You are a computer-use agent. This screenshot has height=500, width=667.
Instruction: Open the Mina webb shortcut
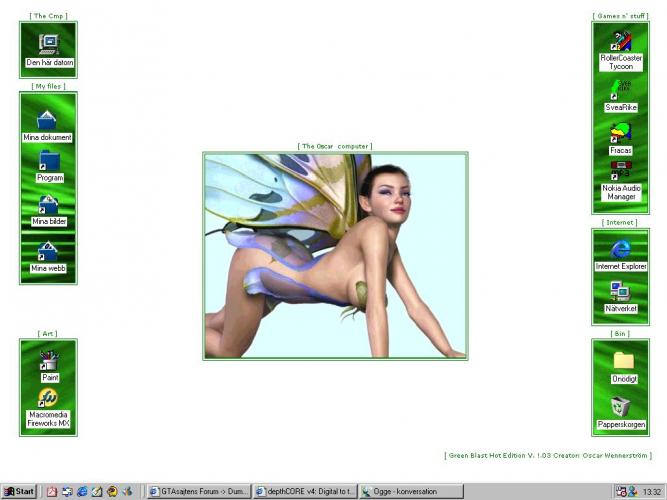coord(48,252)
